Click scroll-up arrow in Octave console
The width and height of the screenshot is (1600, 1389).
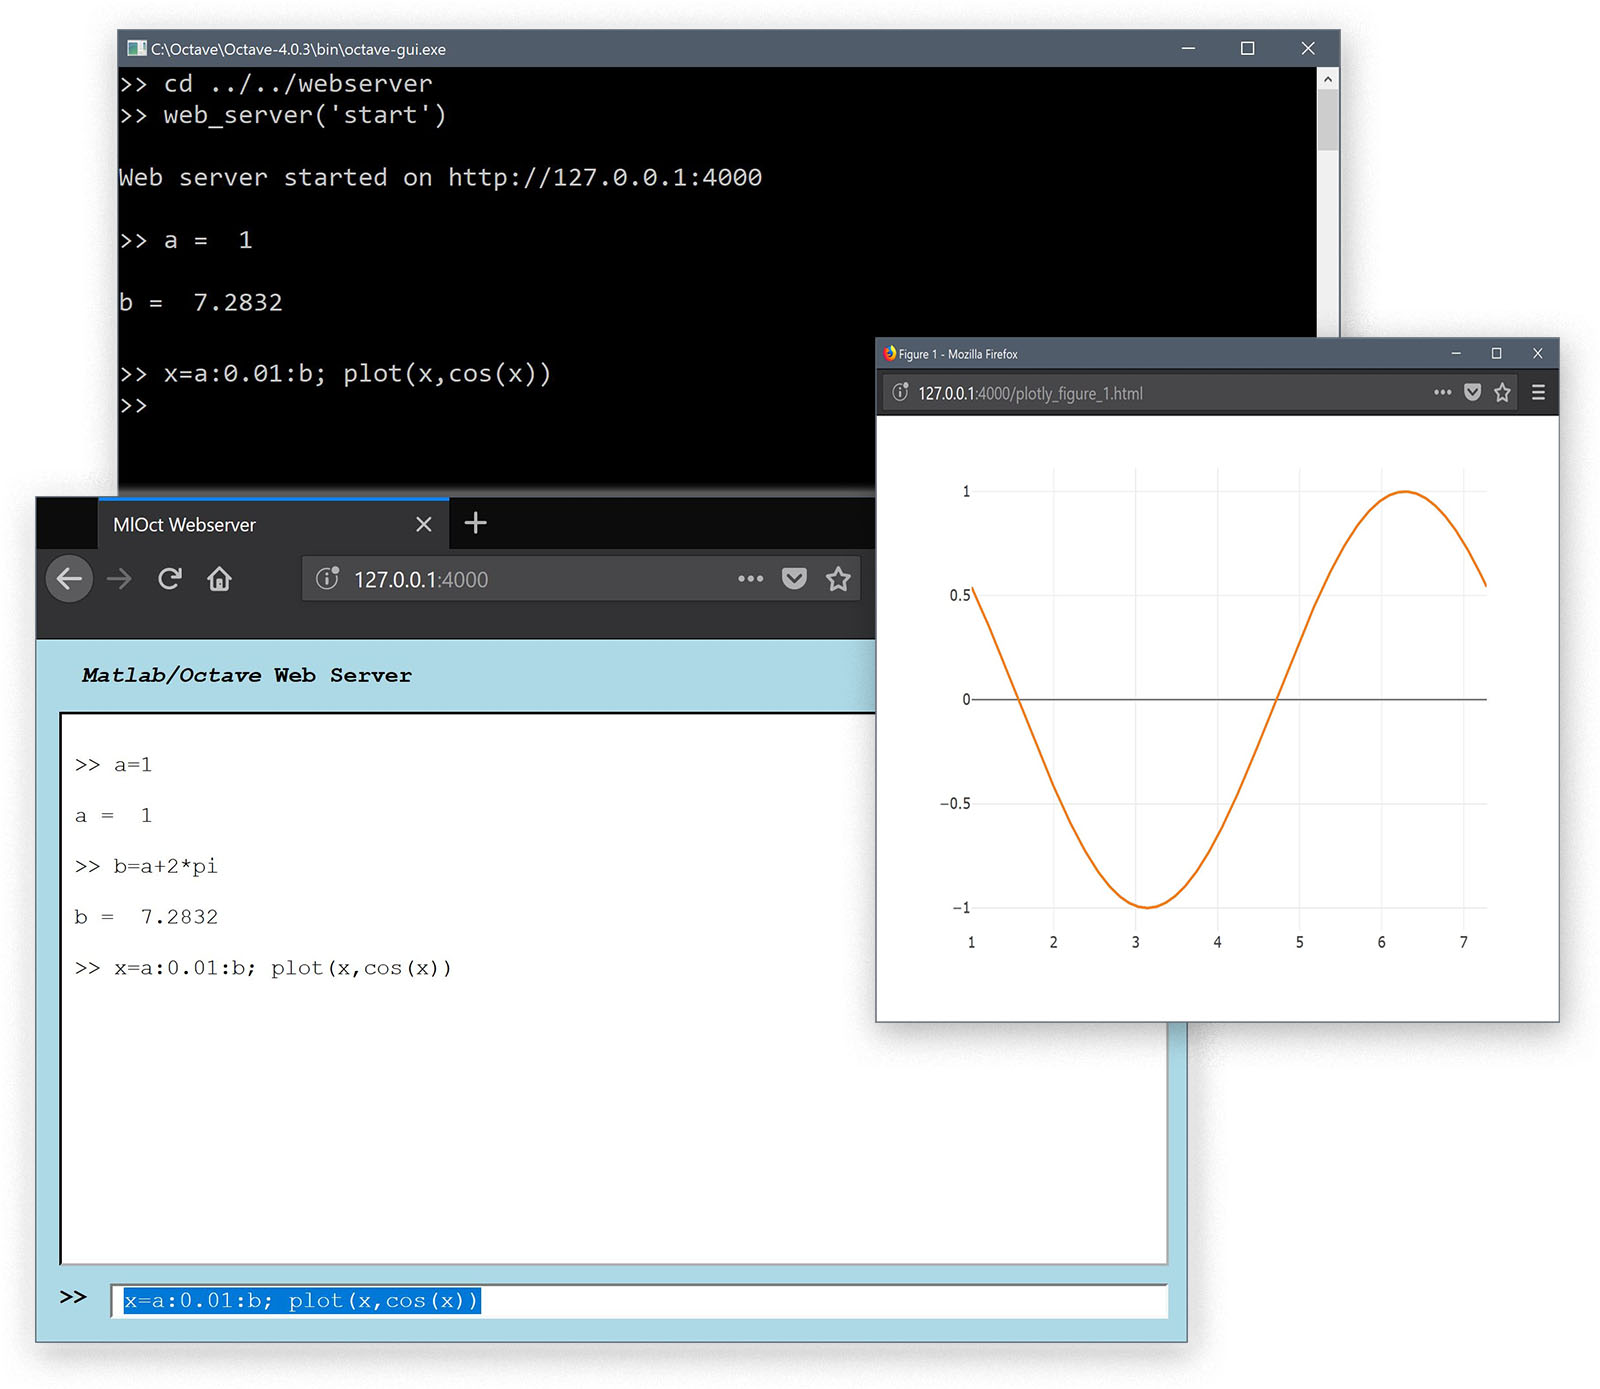[x=1328, y=79]
